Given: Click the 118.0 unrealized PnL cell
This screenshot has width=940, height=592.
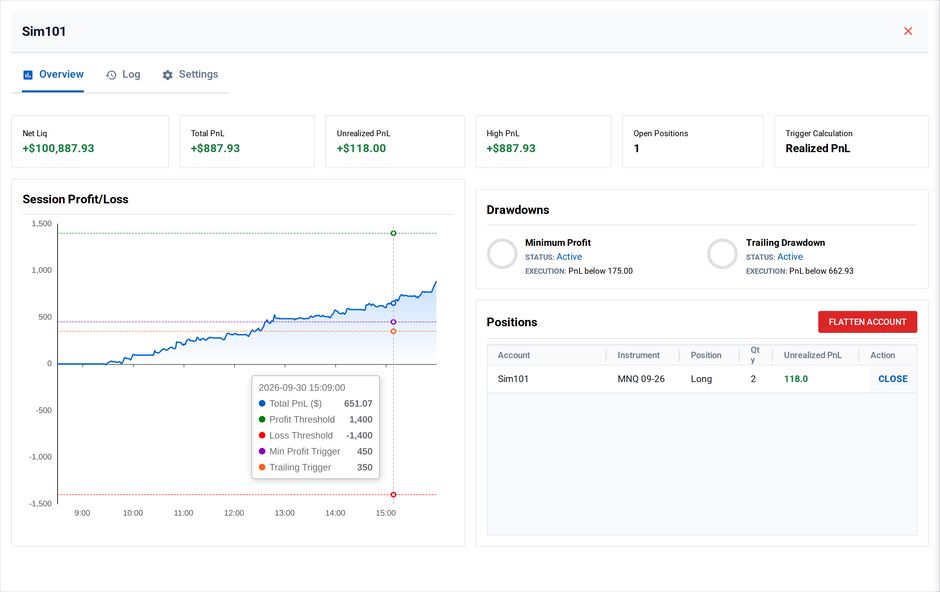Looking at the screenshot, I should (796, 379).
